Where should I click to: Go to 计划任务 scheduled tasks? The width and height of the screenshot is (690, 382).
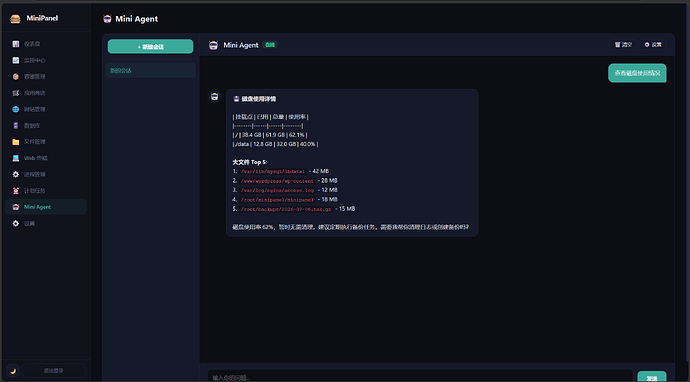[46, 191]
